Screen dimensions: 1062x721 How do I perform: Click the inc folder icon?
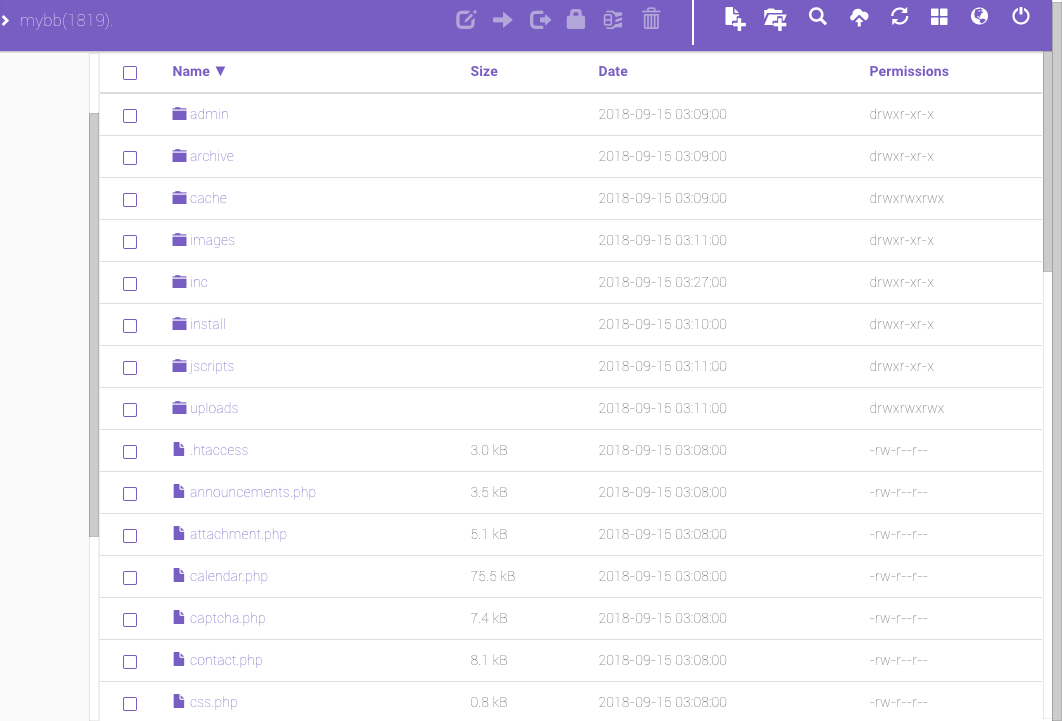coord(179,282)
